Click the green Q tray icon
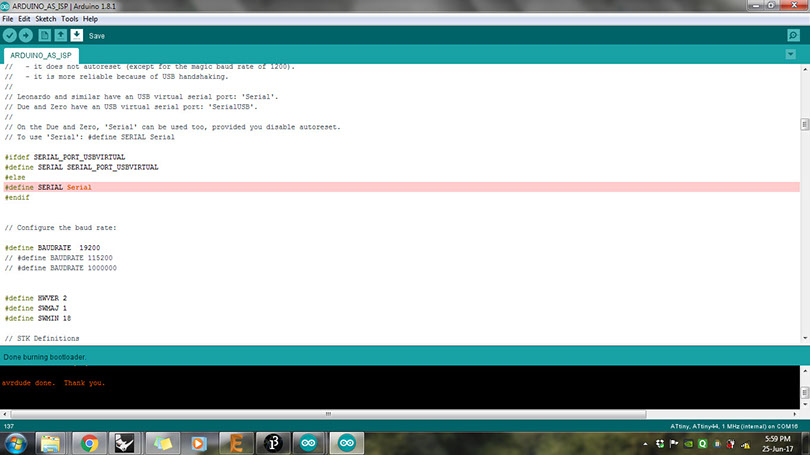 tap(703, 444)
